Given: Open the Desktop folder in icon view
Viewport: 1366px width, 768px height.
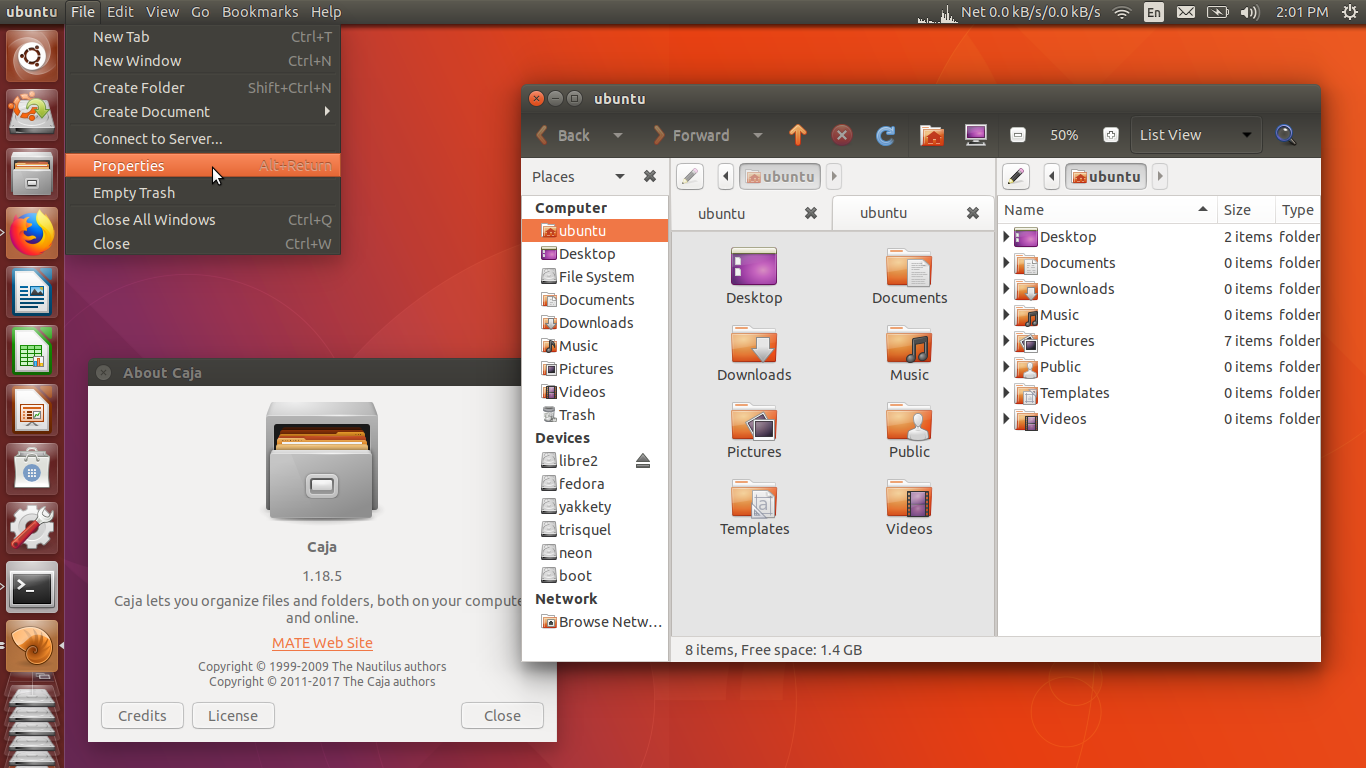Looking at the screenshot, I should pos(754,276).
